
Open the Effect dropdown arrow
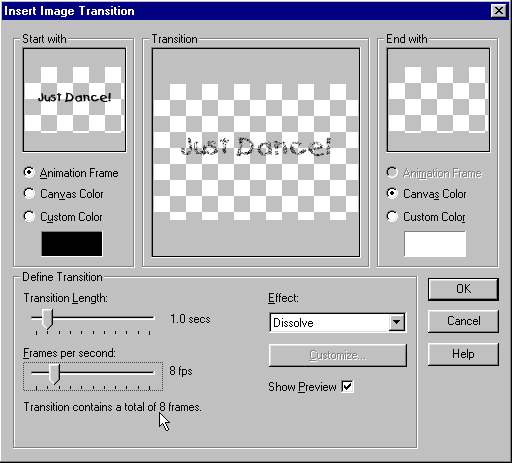click(396, 322)
